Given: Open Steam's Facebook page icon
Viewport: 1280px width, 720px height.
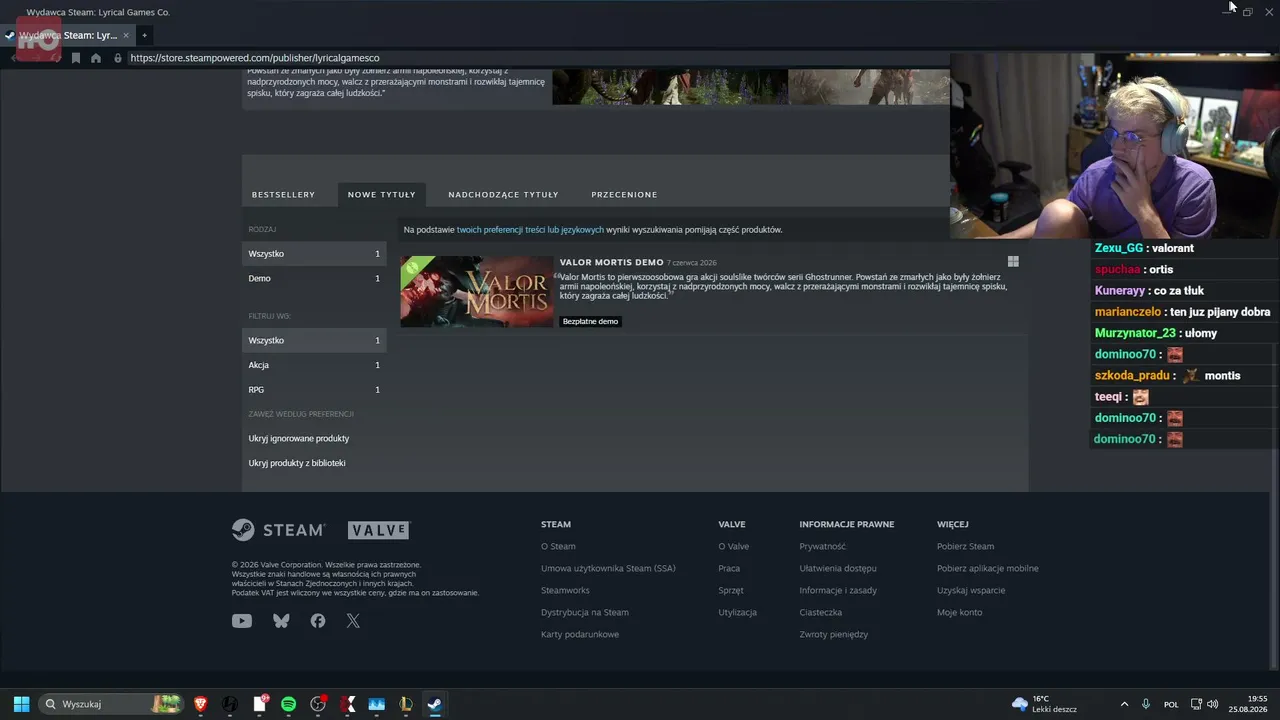Looking at the screenshot, I should coord(318,621).
